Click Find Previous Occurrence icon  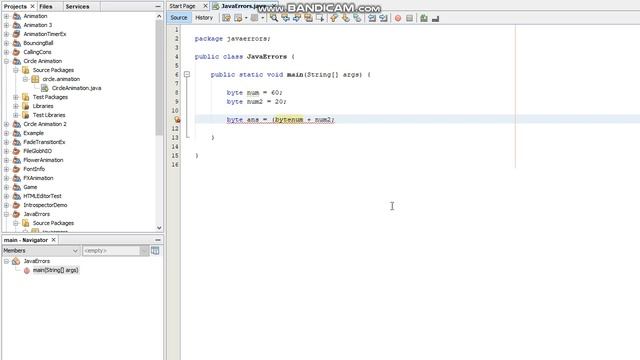click(x=285, y=18)
